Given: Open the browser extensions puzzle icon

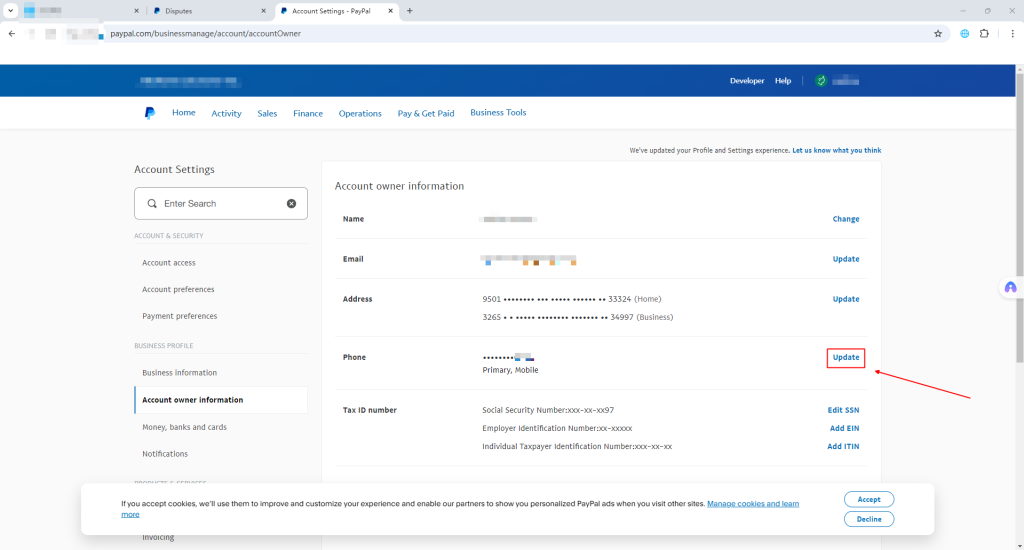Looking at the screenshot, I should pyautogui.click(x=984, y=33).
